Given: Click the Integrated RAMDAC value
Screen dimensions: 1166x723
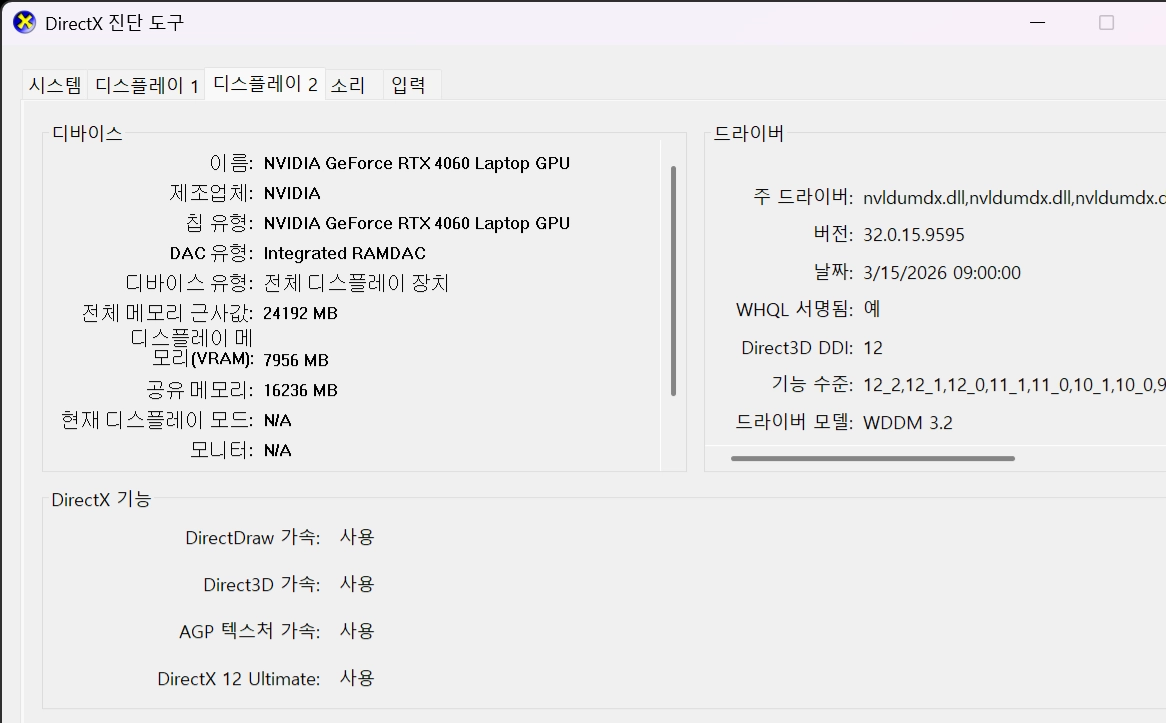Looking at the screenshot, I should (x=344, y=254).
